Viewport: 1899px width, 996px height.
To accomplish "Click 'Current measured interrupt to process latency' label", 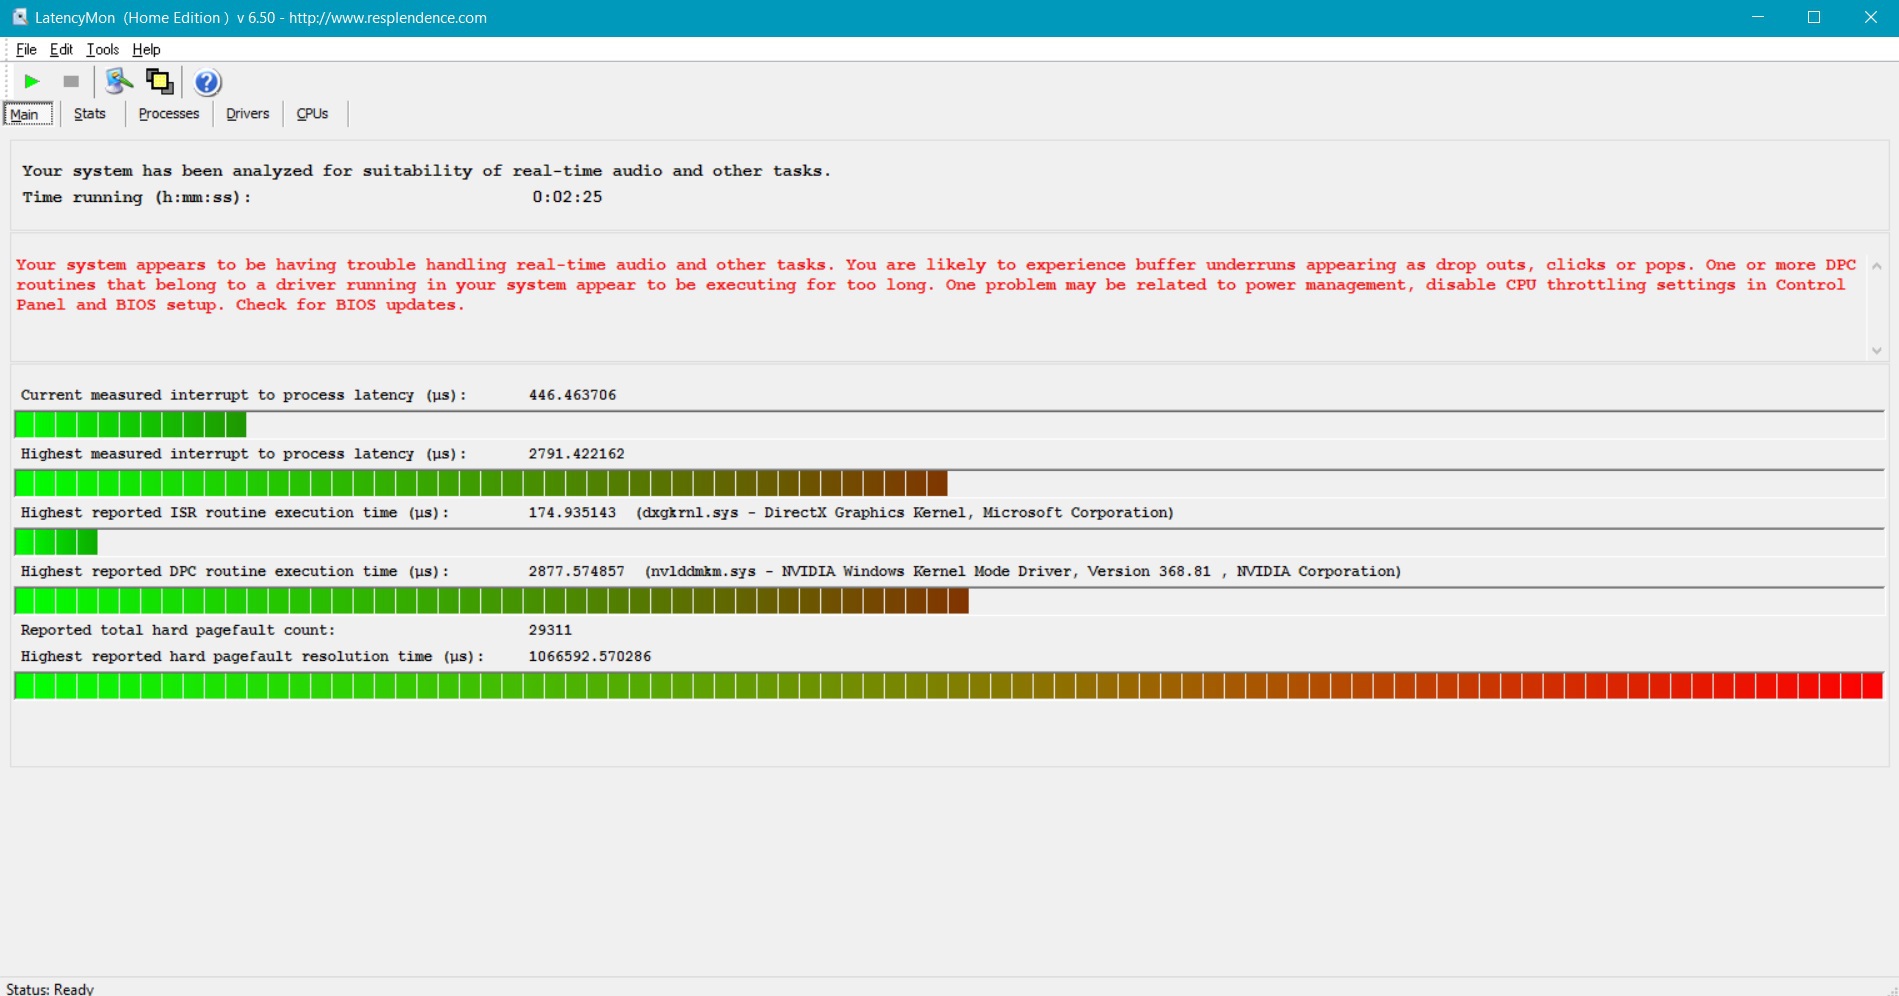I will pyautogui.click(x=243, y=395).
